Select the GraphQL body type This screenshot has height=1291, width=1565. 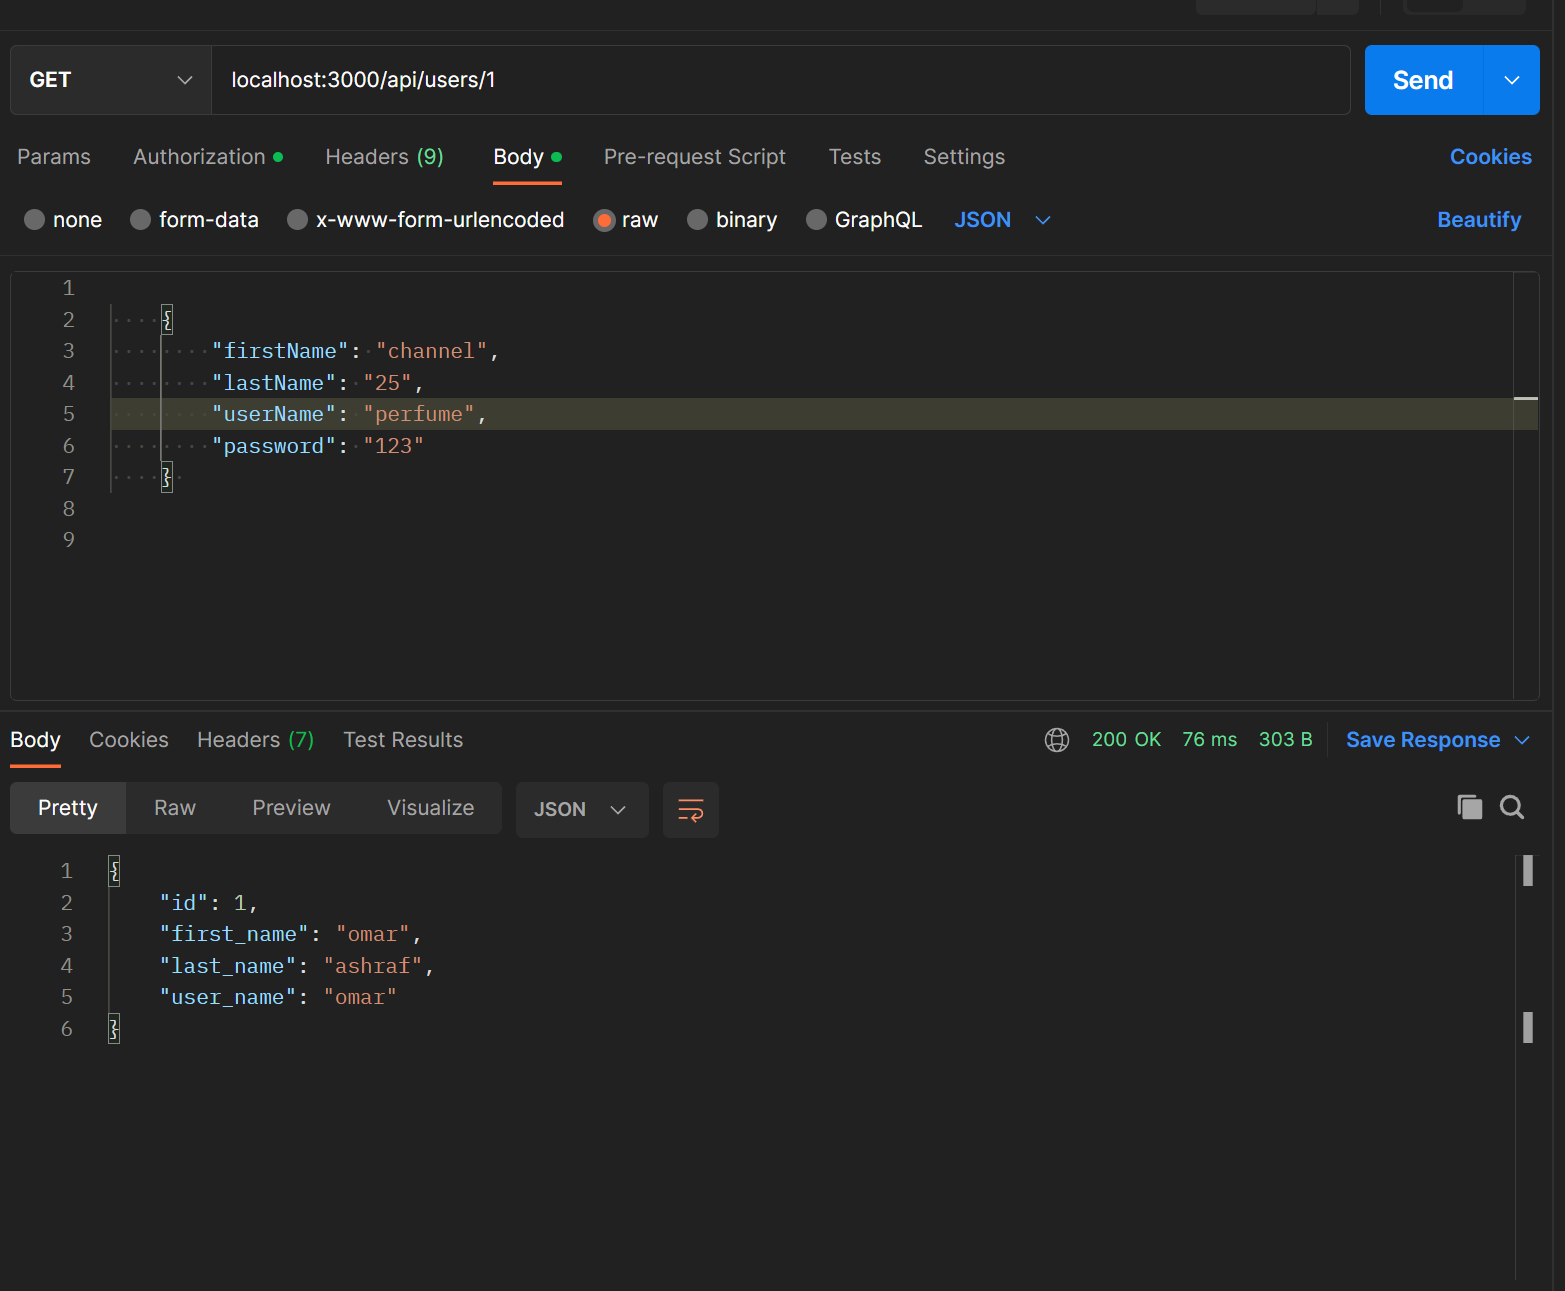(x=863, y=220)
